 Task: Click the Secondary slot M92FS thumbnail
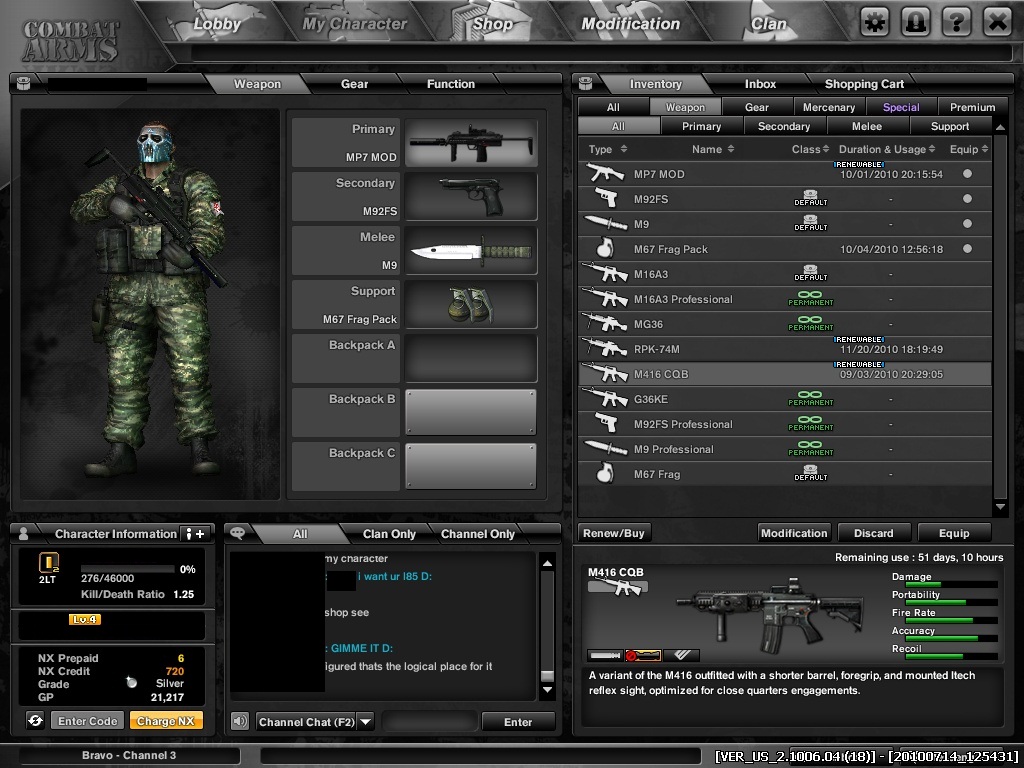point(471,197)
